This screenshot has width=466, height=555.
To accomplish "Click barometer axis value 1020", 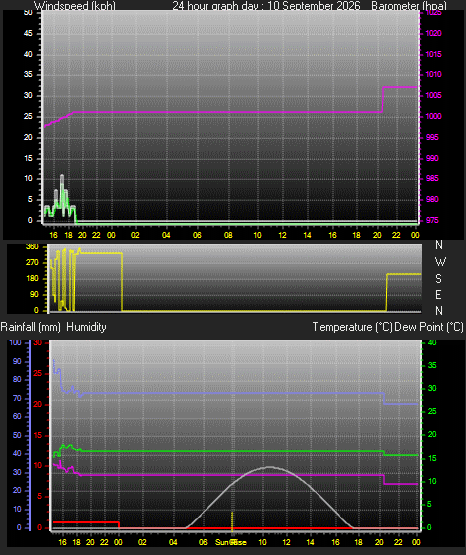I will point(433,33).
